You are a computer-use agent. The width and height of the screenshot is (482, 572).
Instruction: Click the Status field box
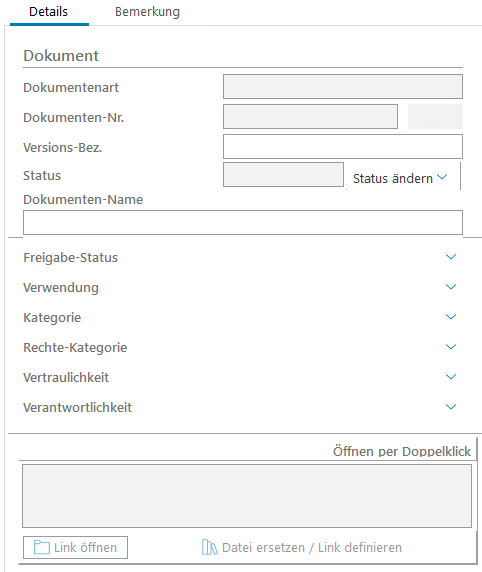click(284, 175)
